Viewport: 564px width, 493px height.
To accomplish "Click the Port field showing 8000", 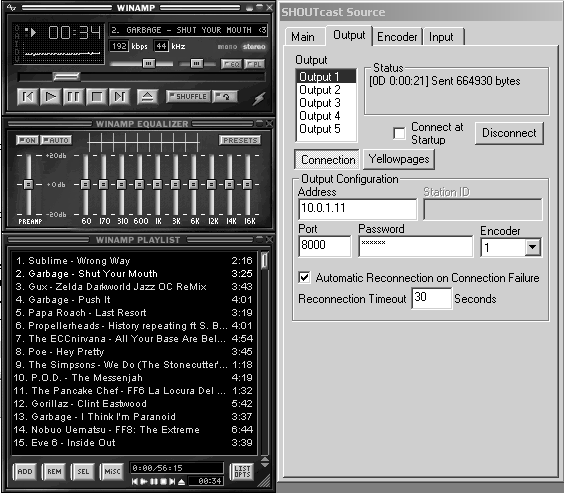I will [324, 246].
